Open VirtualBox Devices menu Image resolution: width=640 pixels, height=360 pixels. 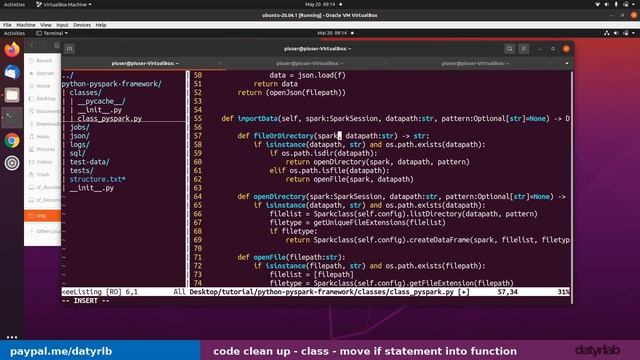82,25
